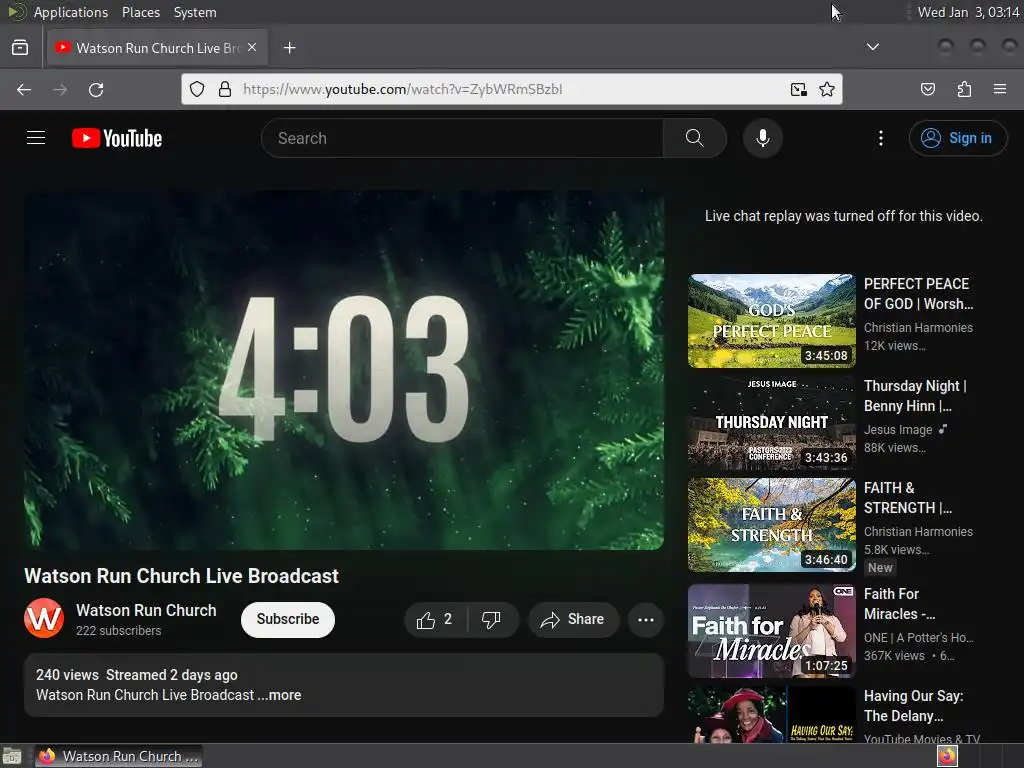Click the clock showing Wed Jan 3, 03:14
Viewport: 1024px width, 768px height.
point(968,12)
